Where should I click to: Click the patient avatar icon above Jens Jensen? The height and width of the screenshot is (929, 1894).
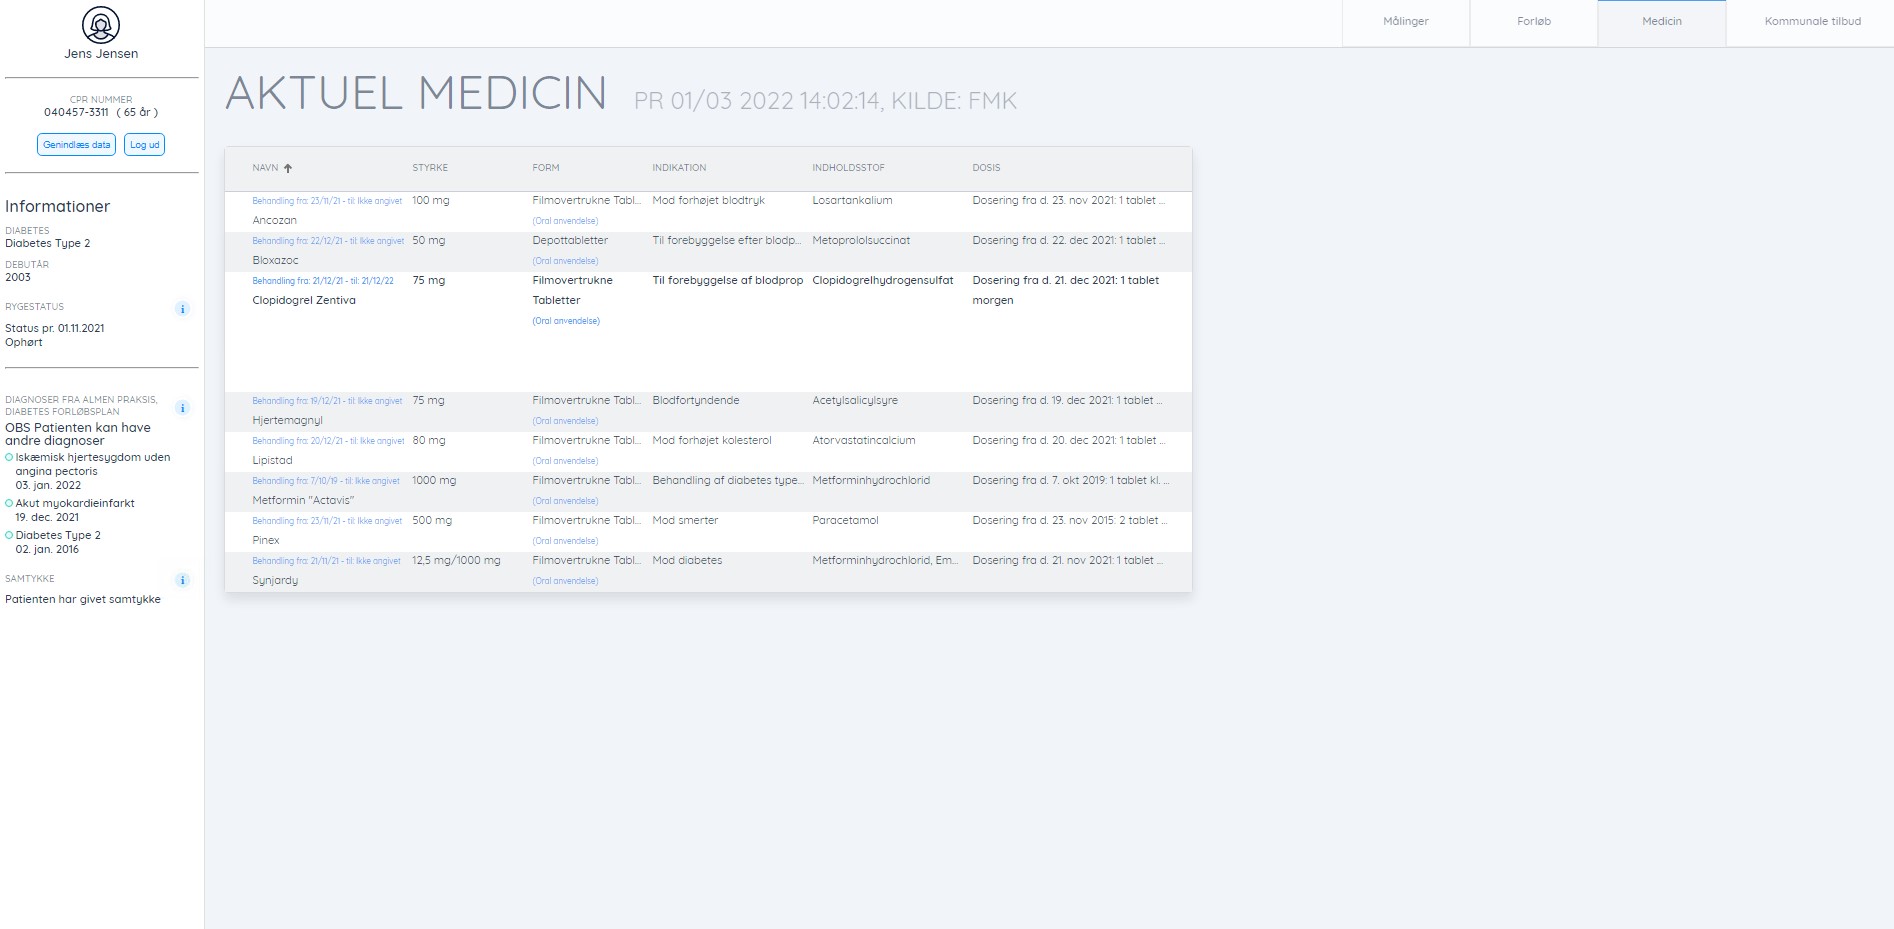[x=101, y=25]
